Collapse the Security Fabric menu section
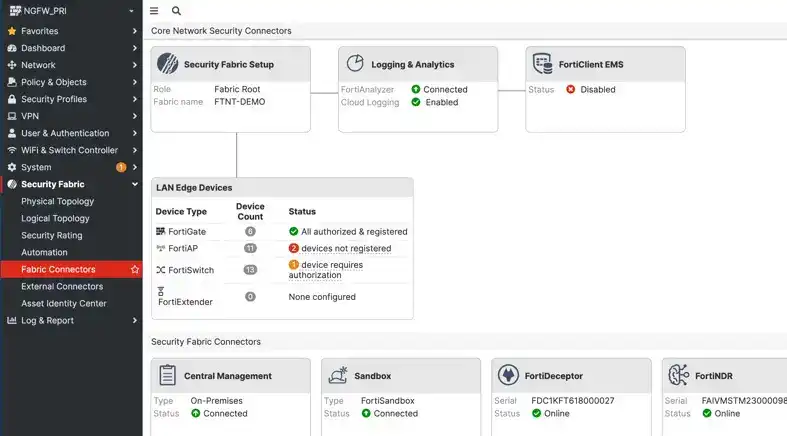Image resolution: width=787 pixels, height=436 pixels. (x=135, y=185)
